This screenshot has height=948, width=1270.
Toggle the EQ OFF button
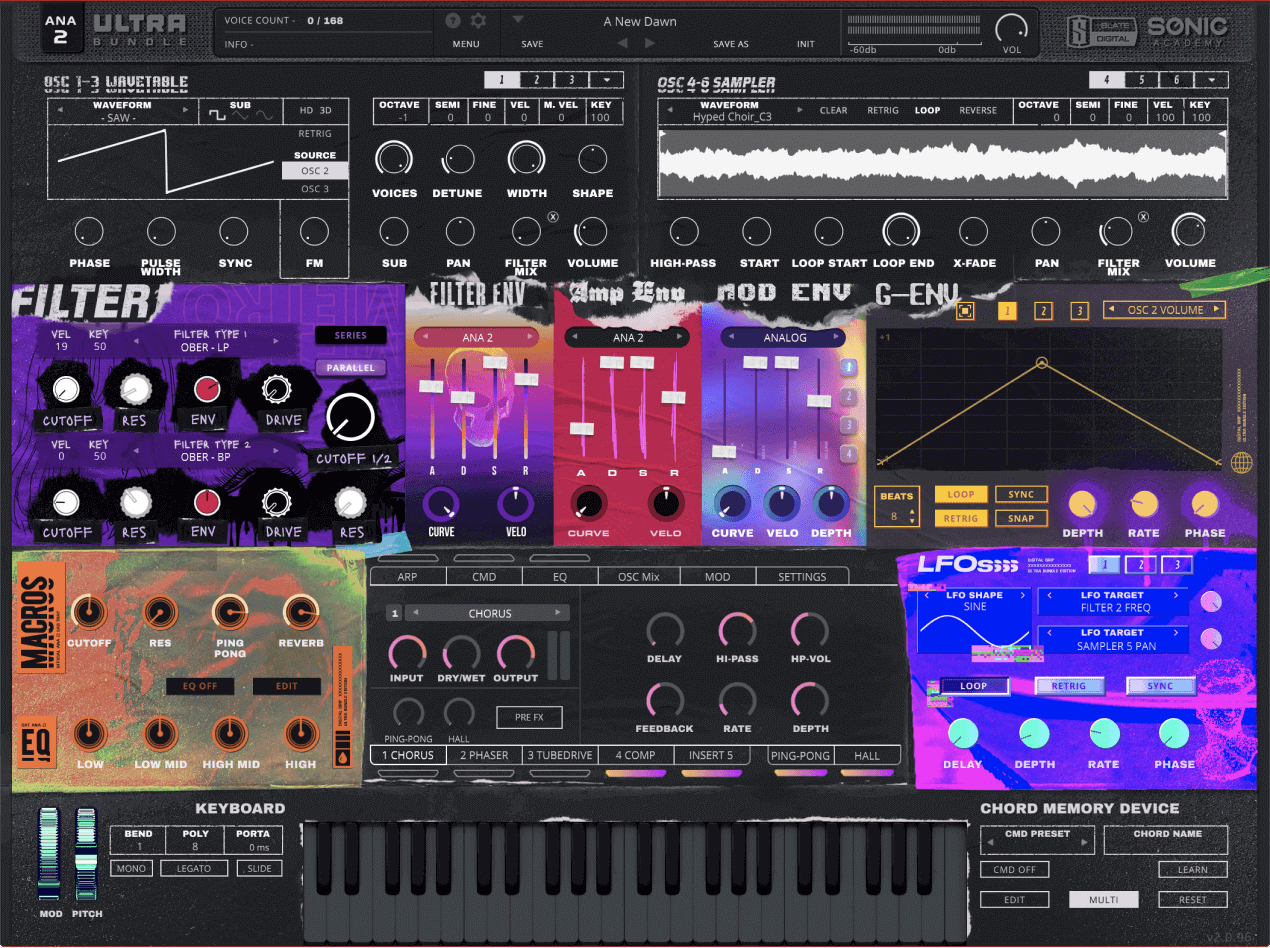200,686
